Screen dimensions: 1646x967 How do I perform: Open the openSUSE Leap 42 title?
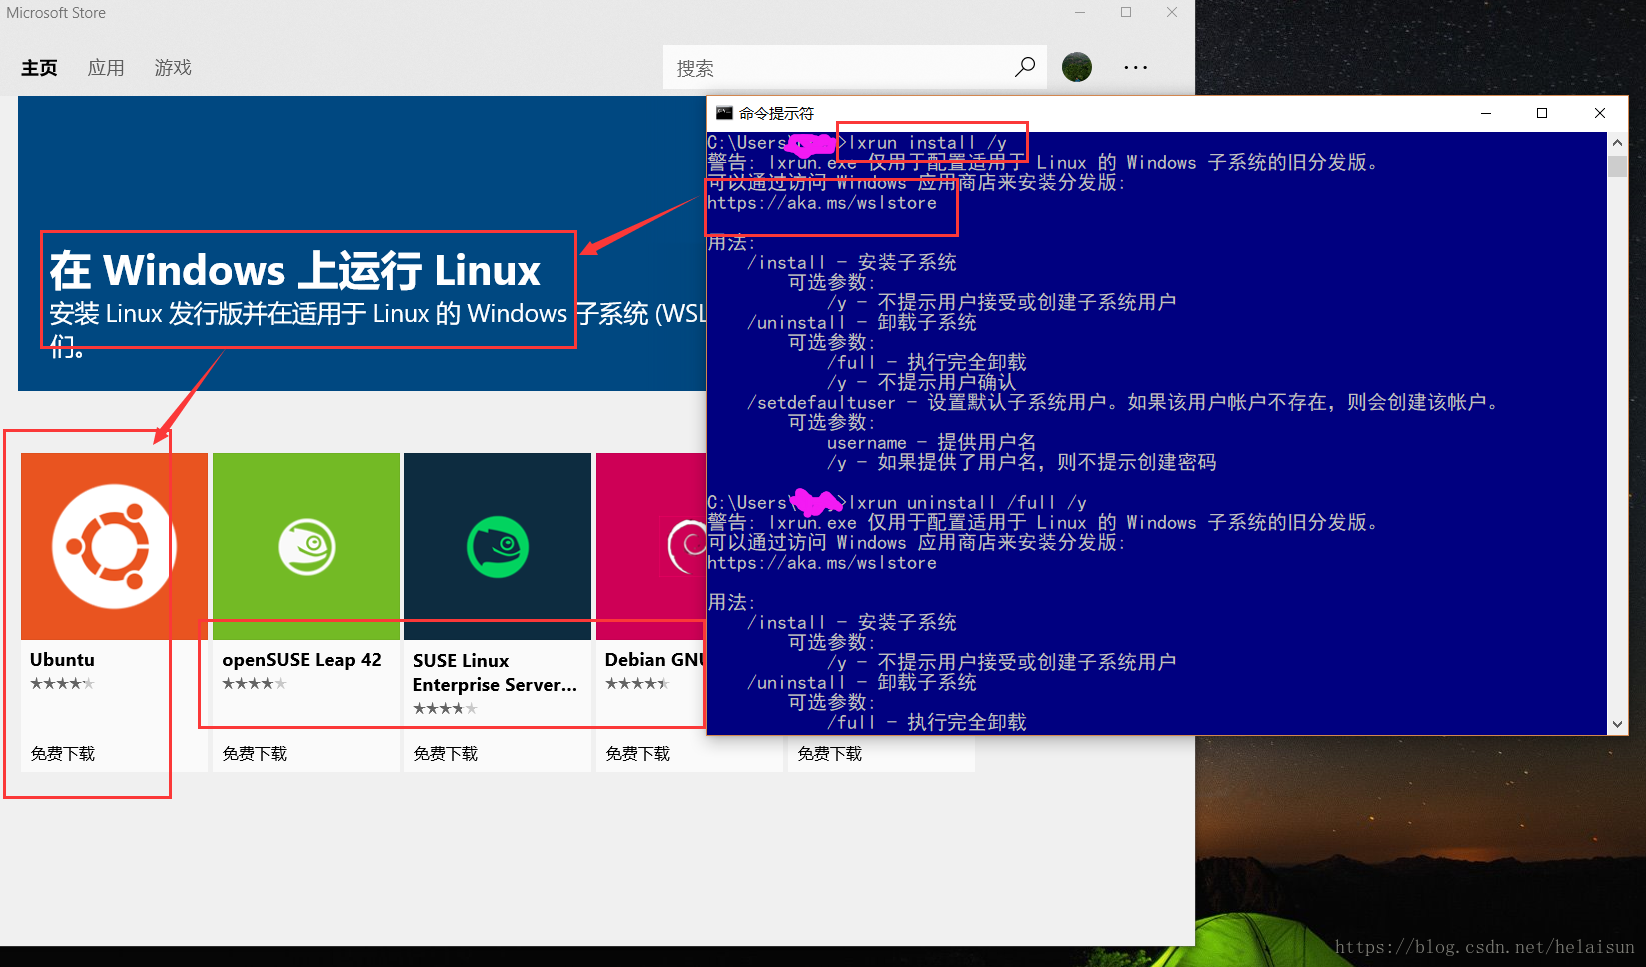coord(302,660)
